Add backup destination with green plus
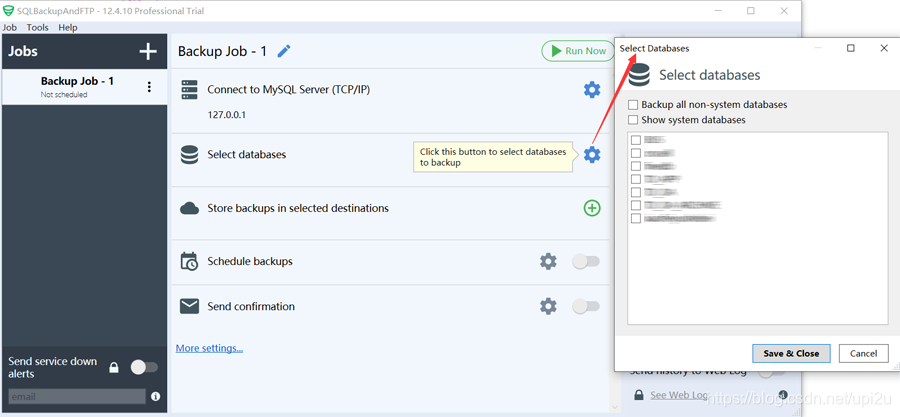The image size is (900, 417). tap(592, 208)
